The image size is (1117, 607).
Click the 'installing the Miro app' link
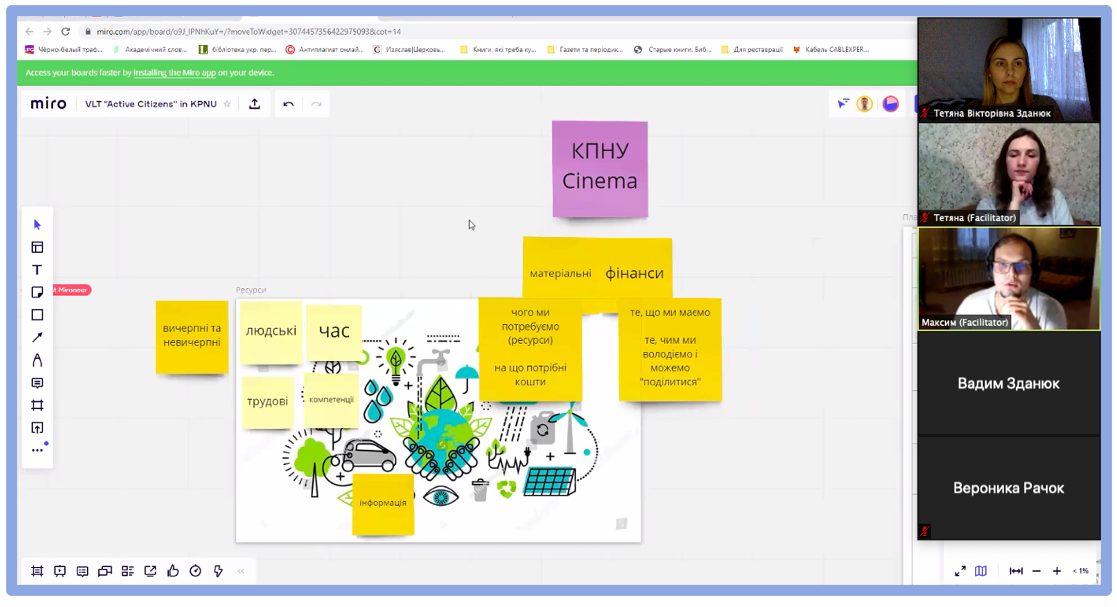coord(174,73)
